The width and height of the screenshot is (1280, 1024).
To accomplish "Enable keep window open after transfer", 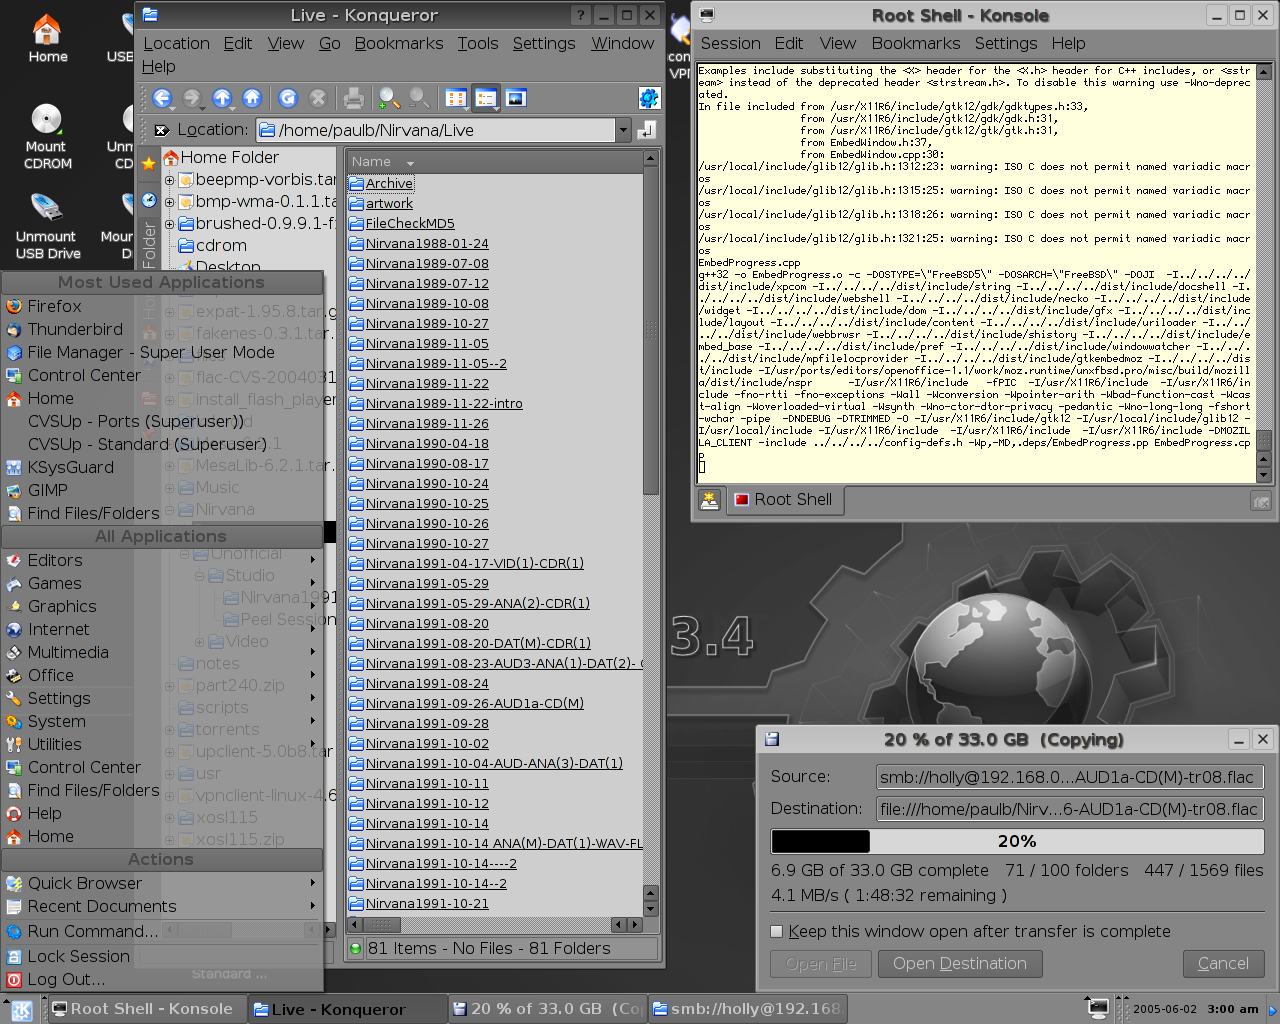I will [777, 932].
